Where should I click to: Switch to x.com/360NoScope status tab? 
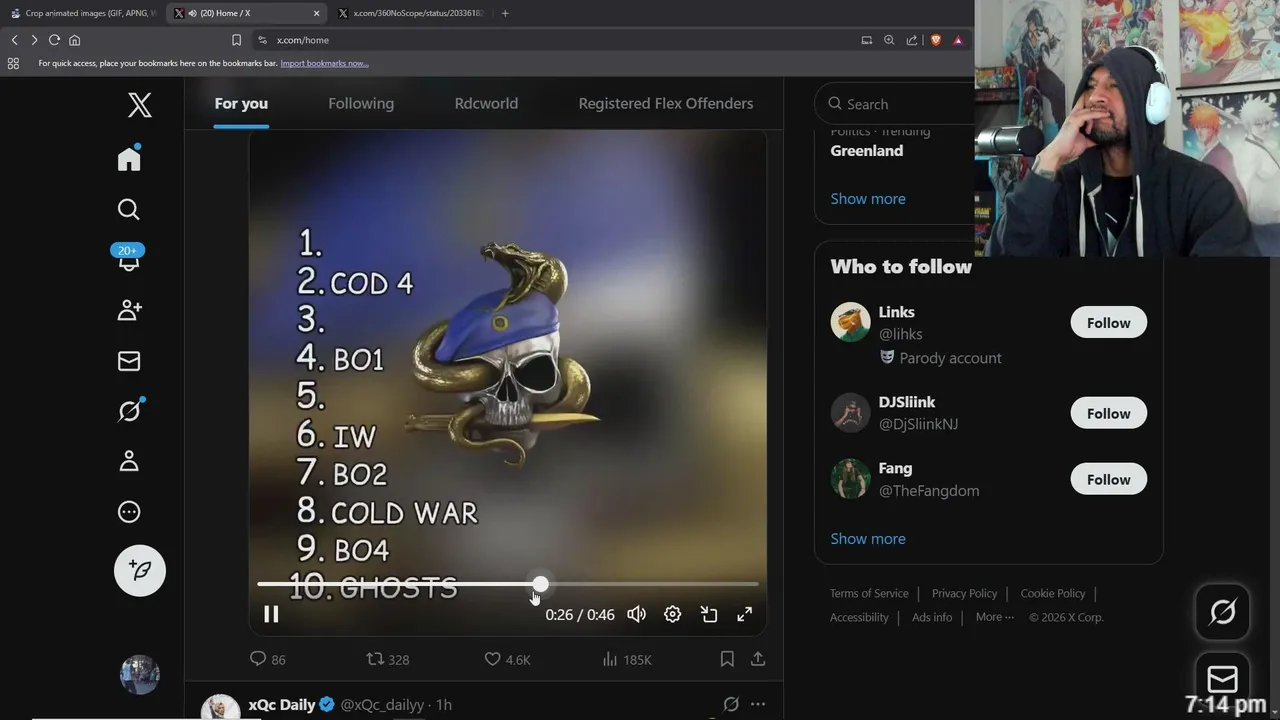[x=412, y=13]
